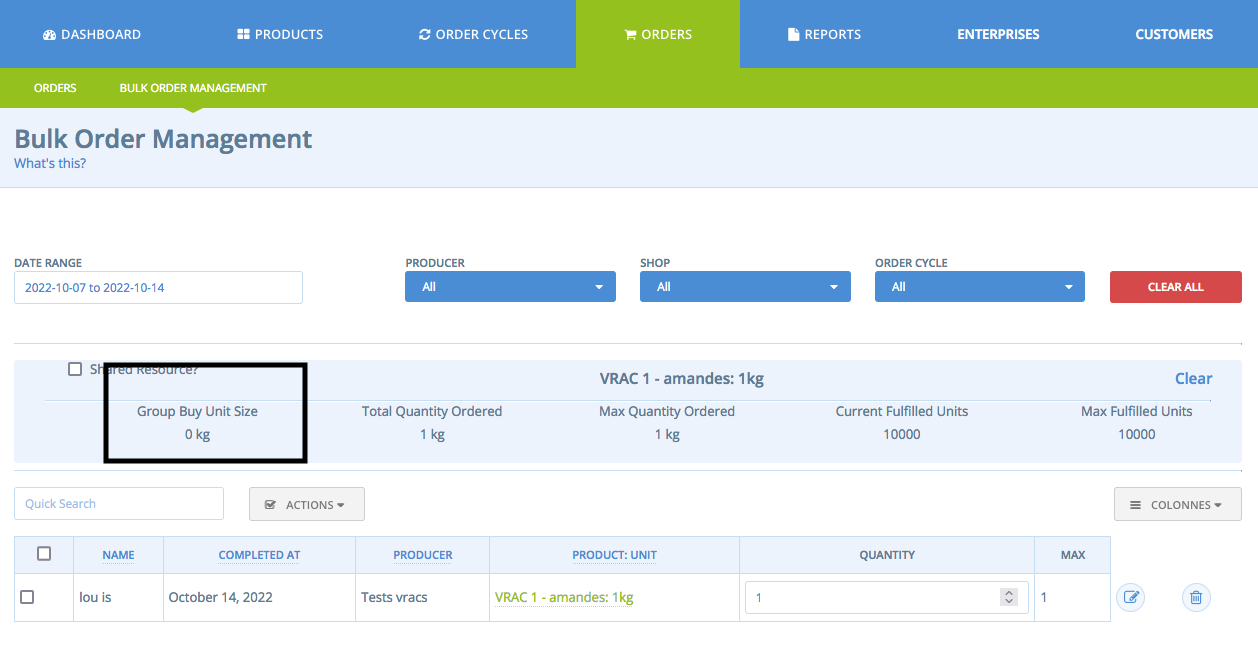The image size is (1258, 653).
Task: Increase quantity using the stepper arrows
Action: pos(1008,592)
